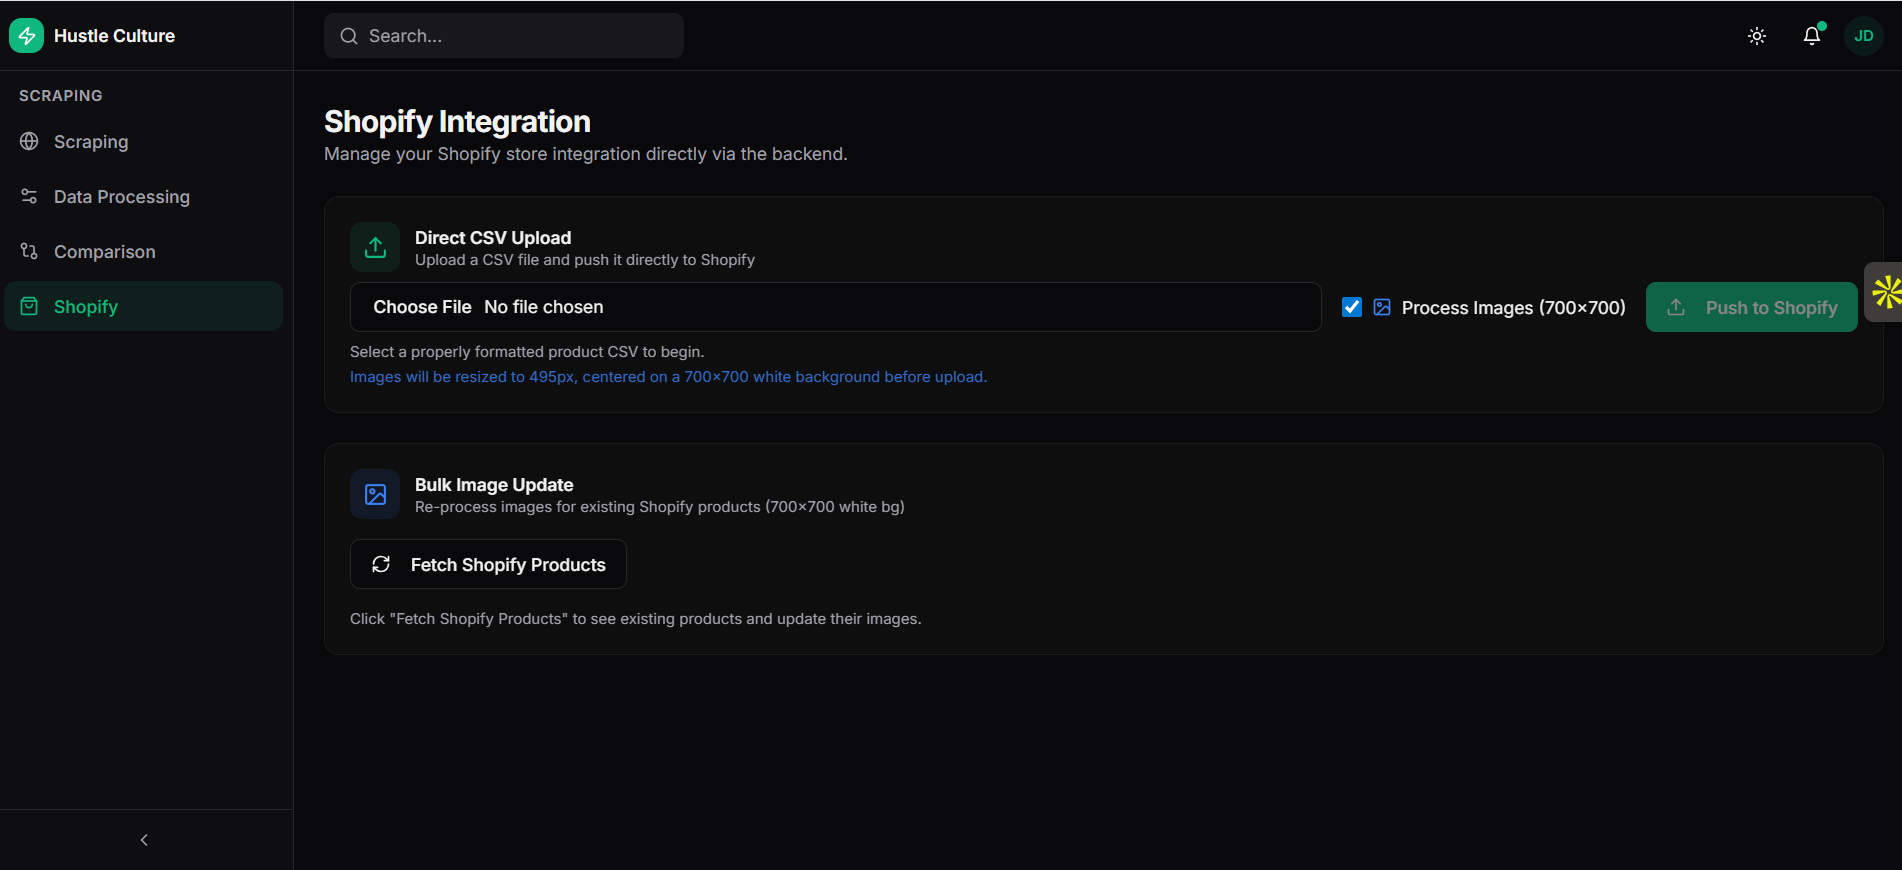Click the Bulk Image Update title
1902x870 pixels.
(x=494, y=485)
